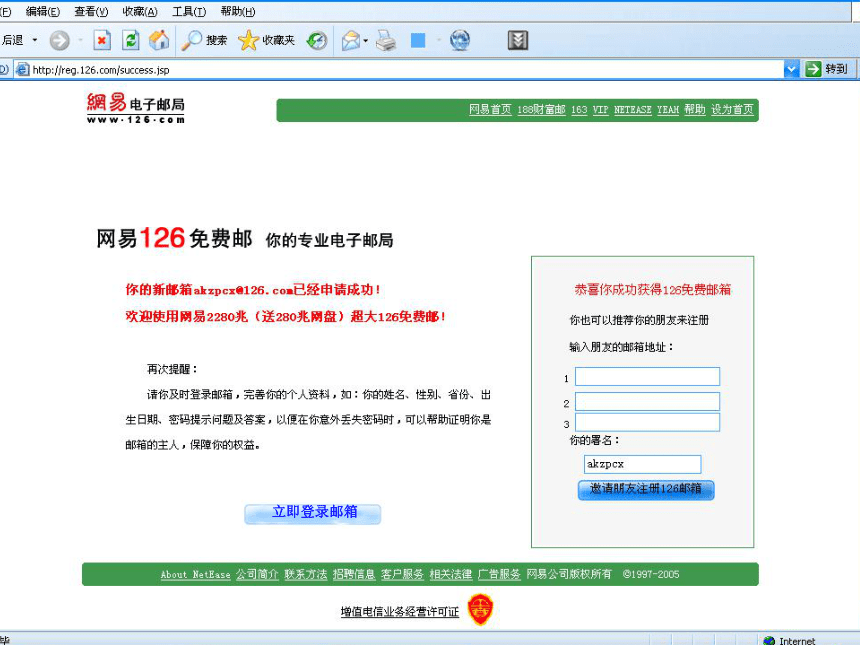860x645 pixels.
Task: Click the blue square toolbar icon
Action: [418, 40]
